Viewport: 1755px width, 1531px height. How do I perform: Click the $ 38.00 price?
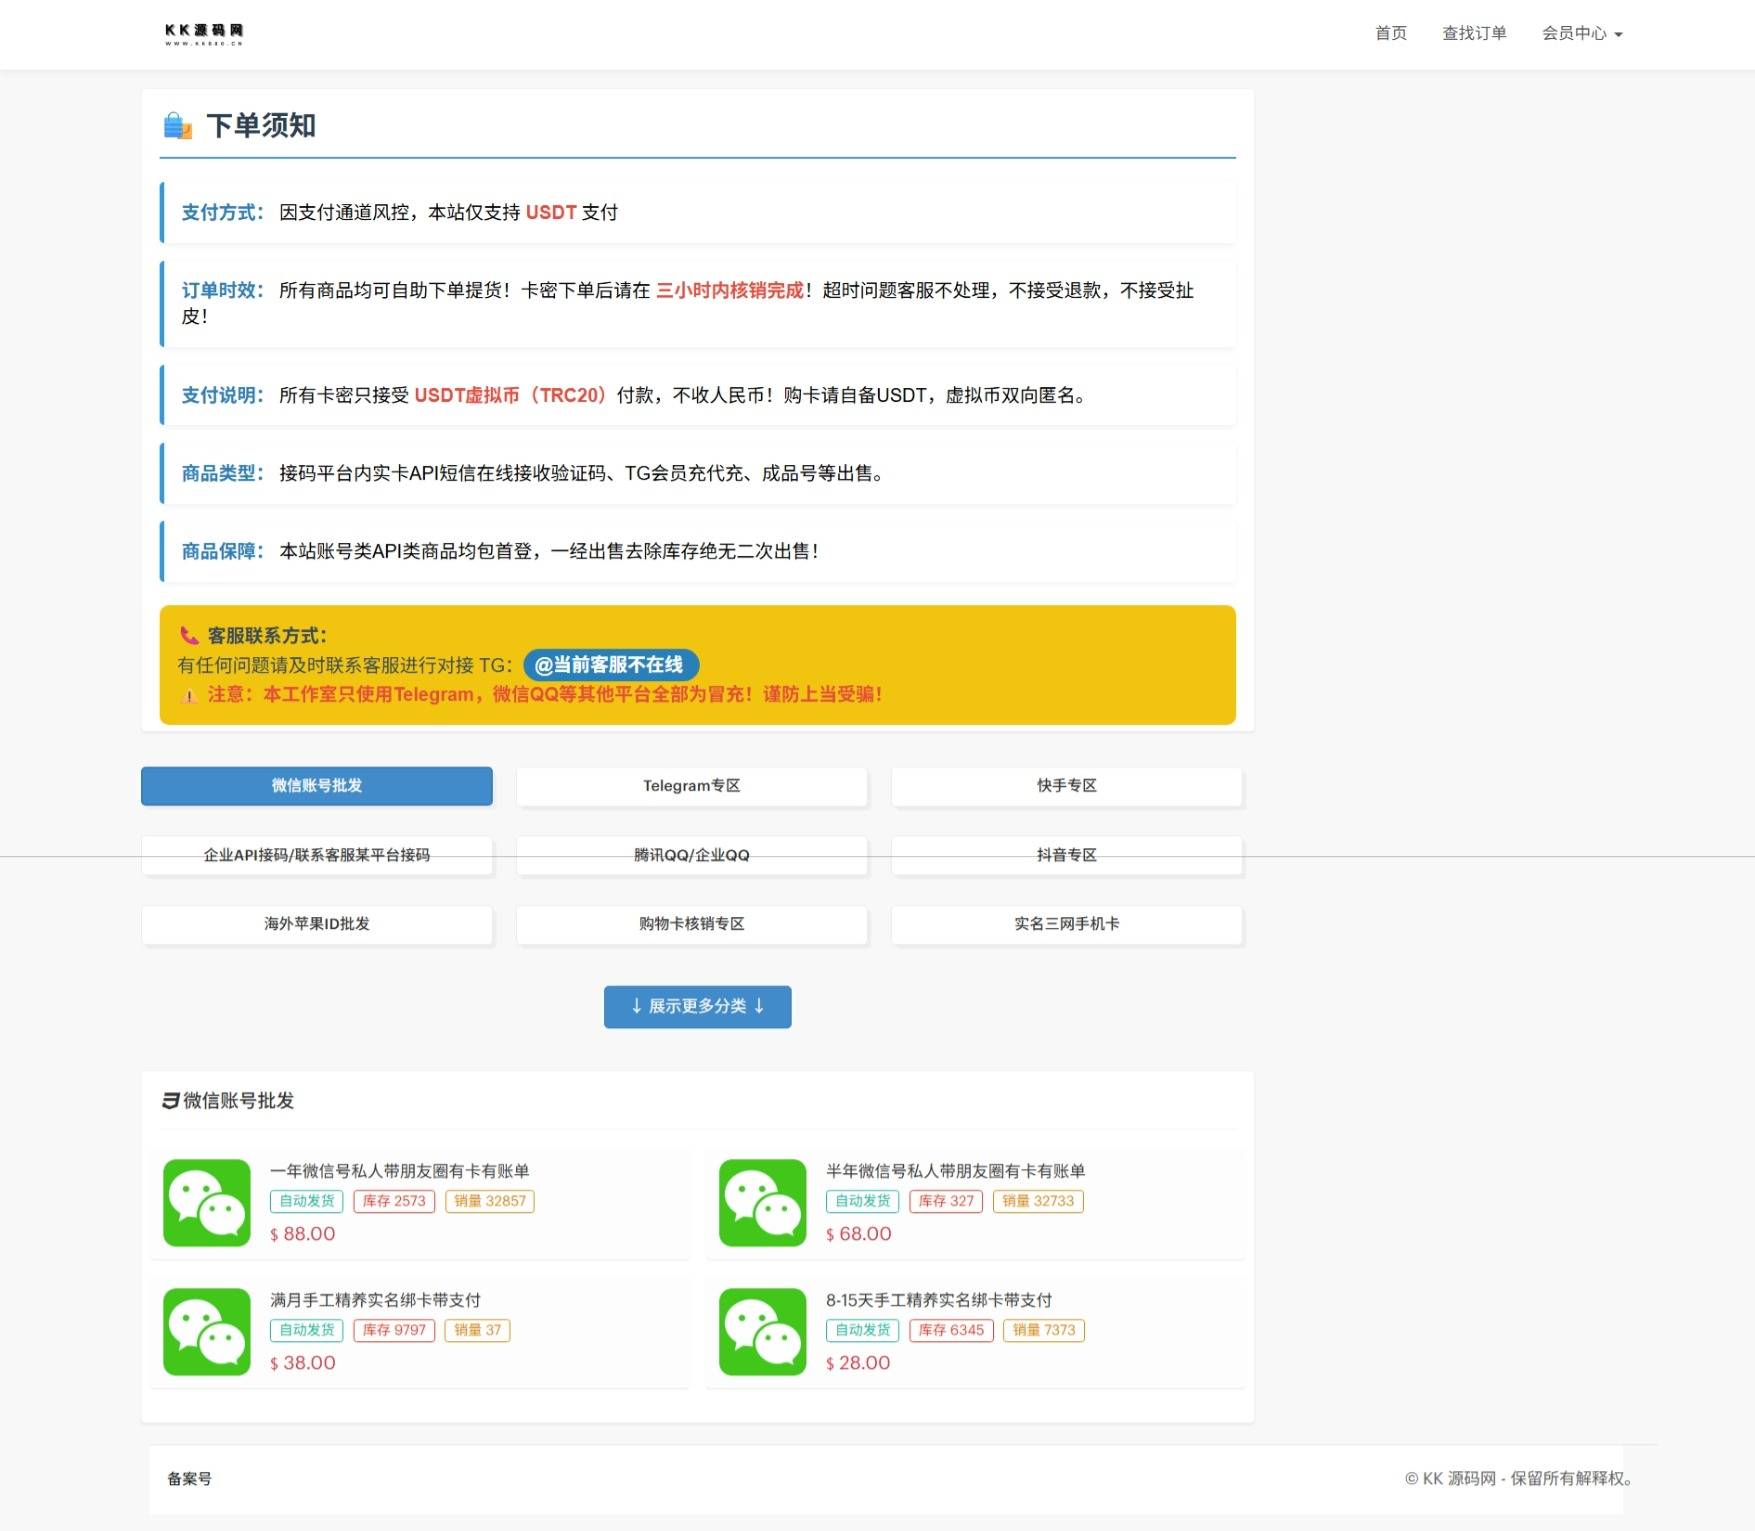coord(303,1363)
